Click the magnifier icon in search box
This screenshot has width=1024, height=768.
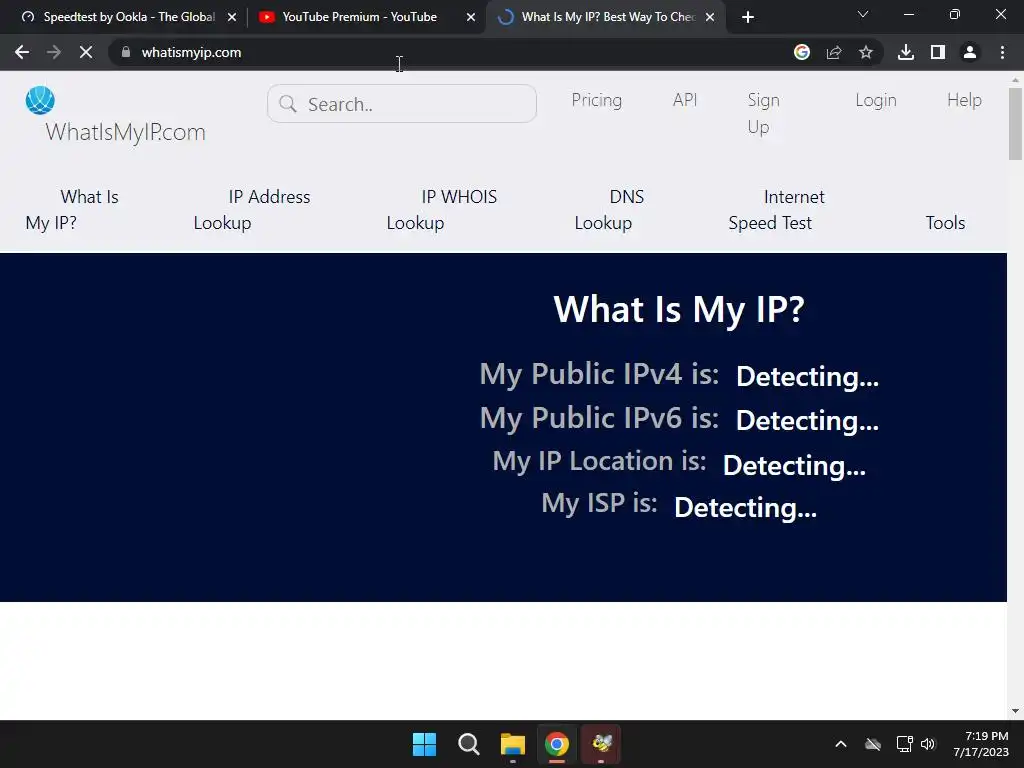288,104
